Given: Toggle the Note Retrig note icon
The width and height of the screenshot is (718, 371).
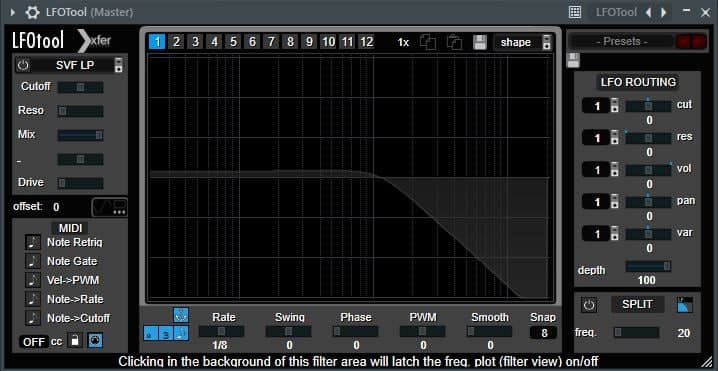Looking at the screenshot, I should tap(33, 242).
